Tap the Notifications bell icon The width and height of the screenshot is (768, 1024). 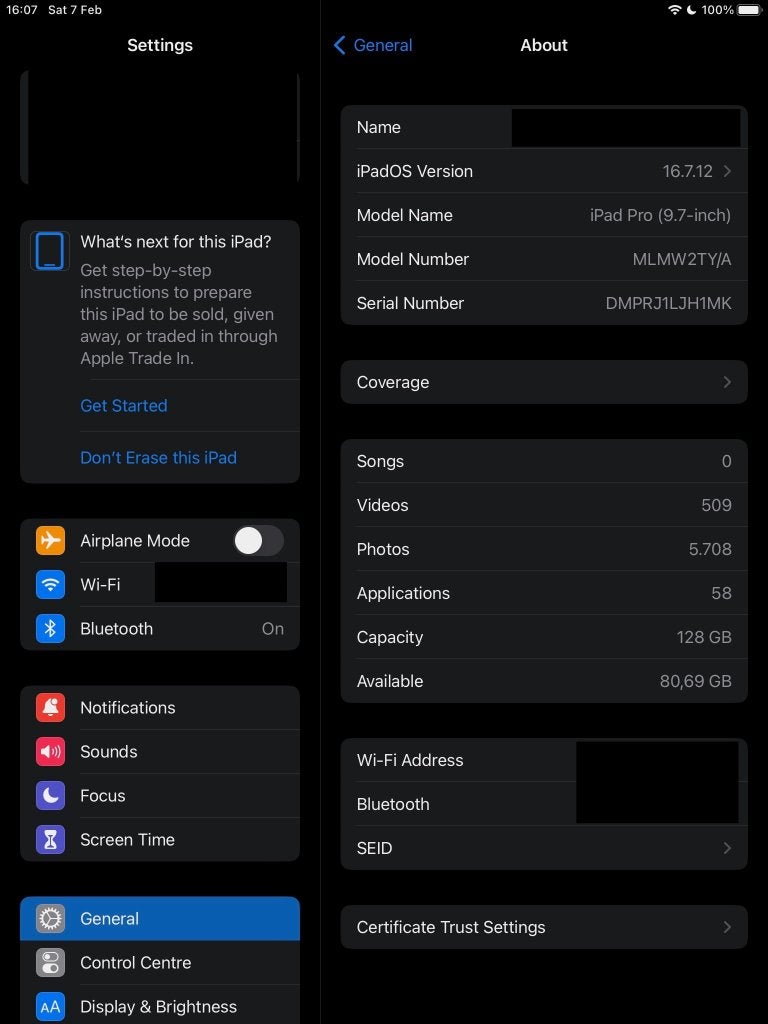50,707
